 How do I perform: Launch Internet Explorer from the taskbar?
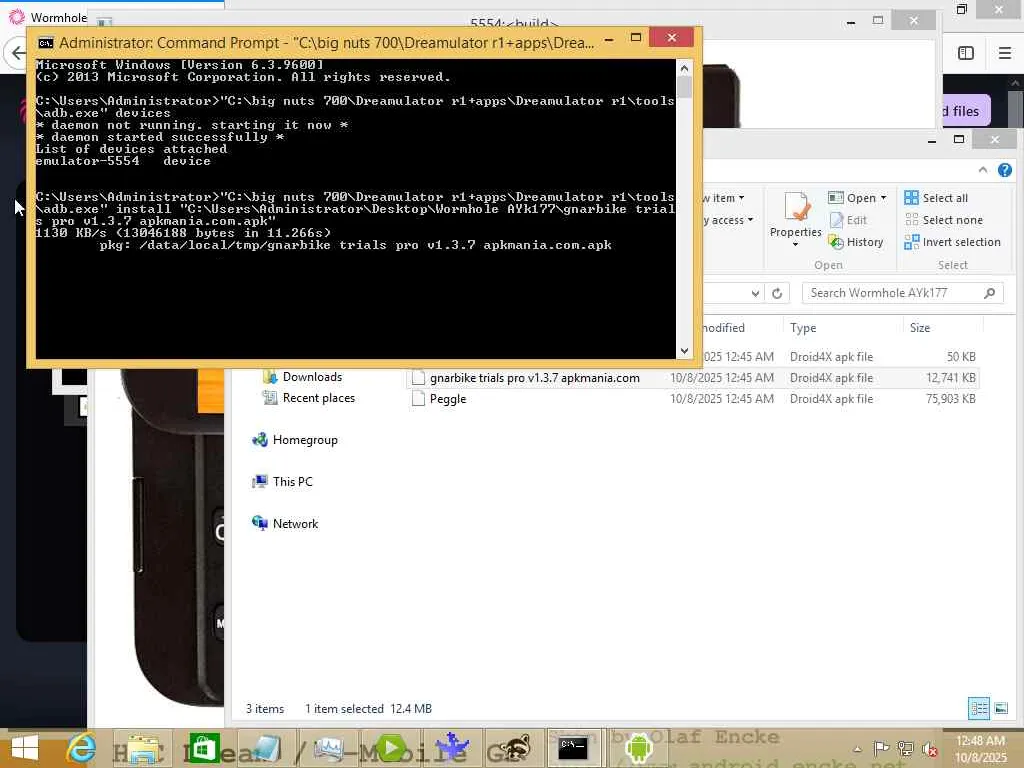(x=82, y=748)
